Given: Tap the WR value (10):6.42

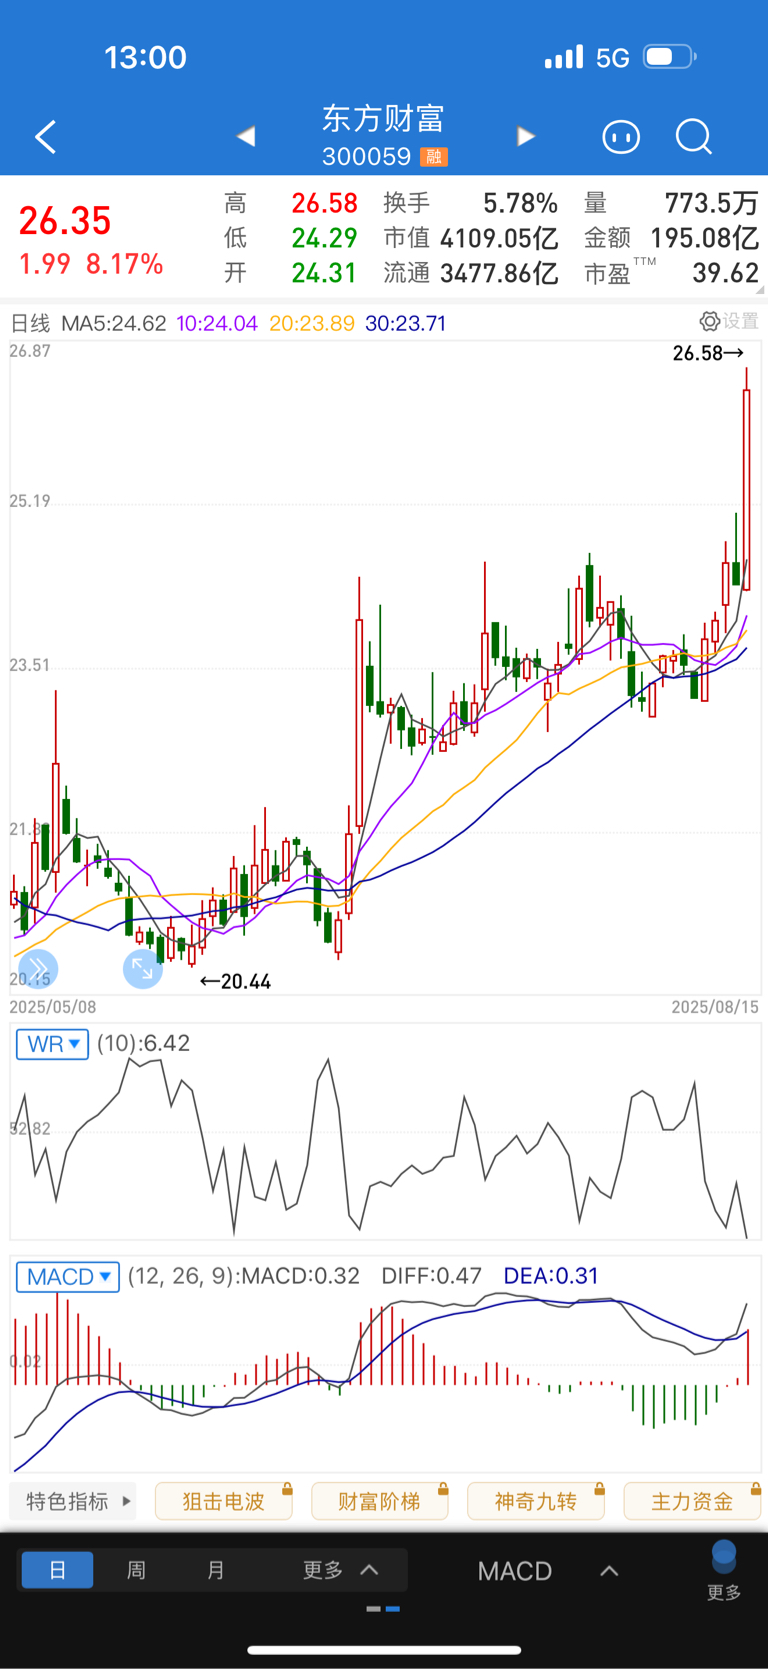Looking at the screenshot, I should (x=144, y=1043).
